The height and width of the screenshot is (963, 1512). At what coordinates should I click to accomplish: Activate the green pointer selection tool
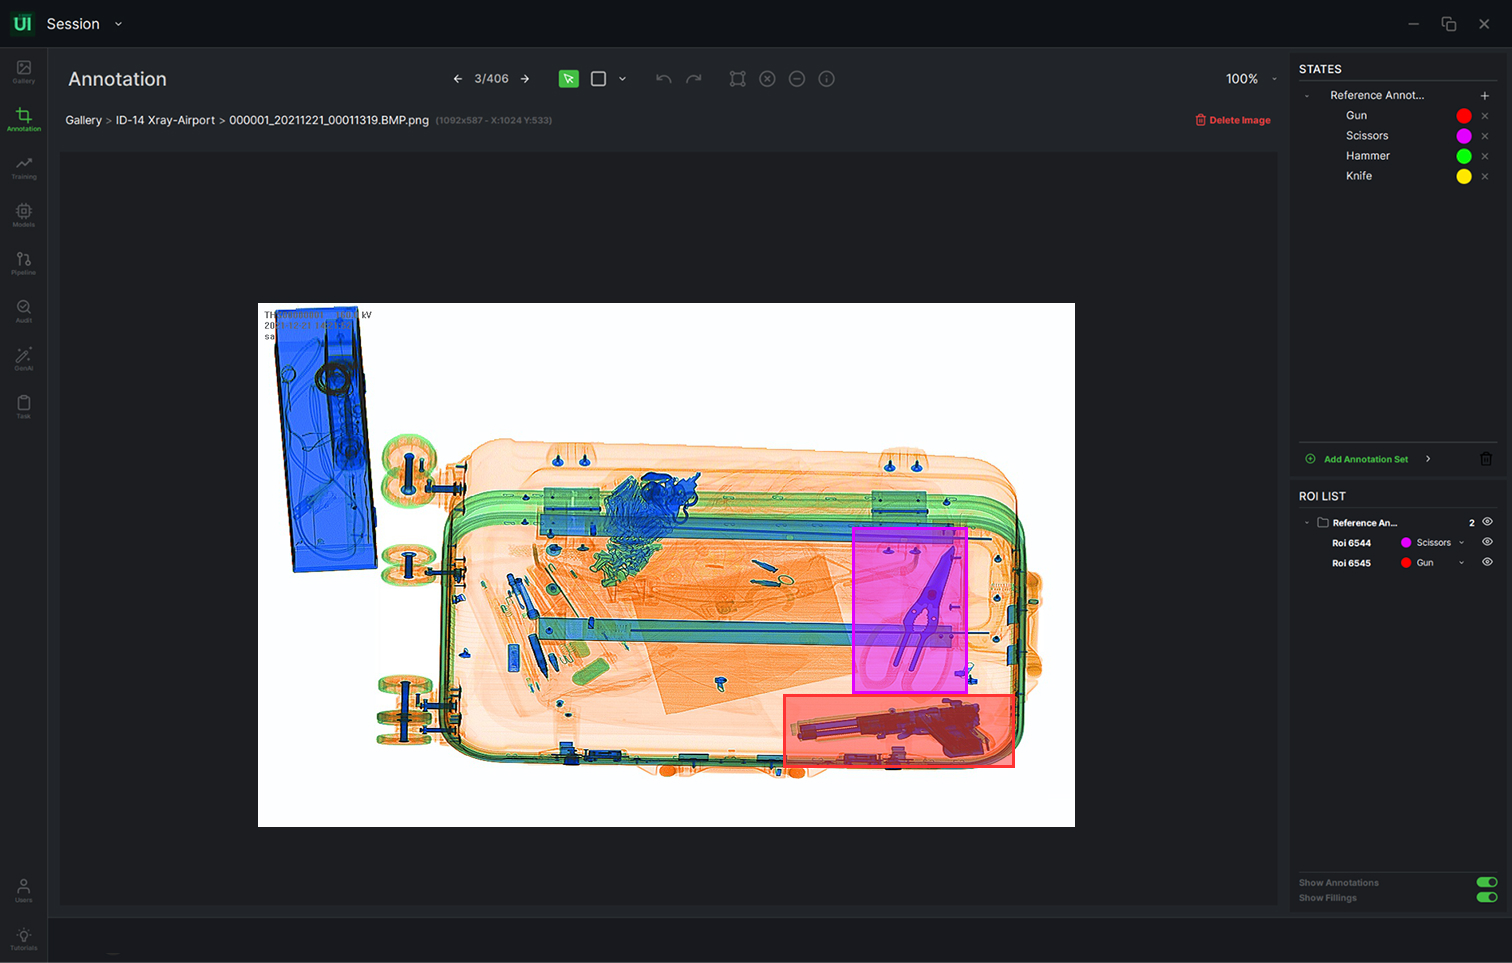click(x=569, y=79)
